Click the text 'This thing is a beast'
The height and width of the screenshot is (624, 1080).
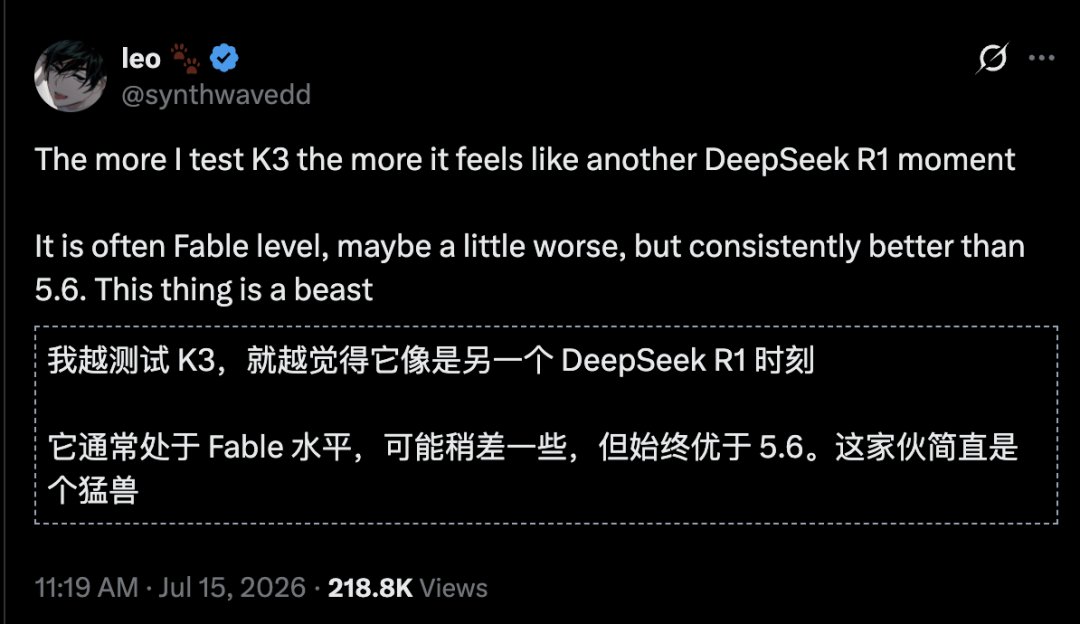click(233, 289)
